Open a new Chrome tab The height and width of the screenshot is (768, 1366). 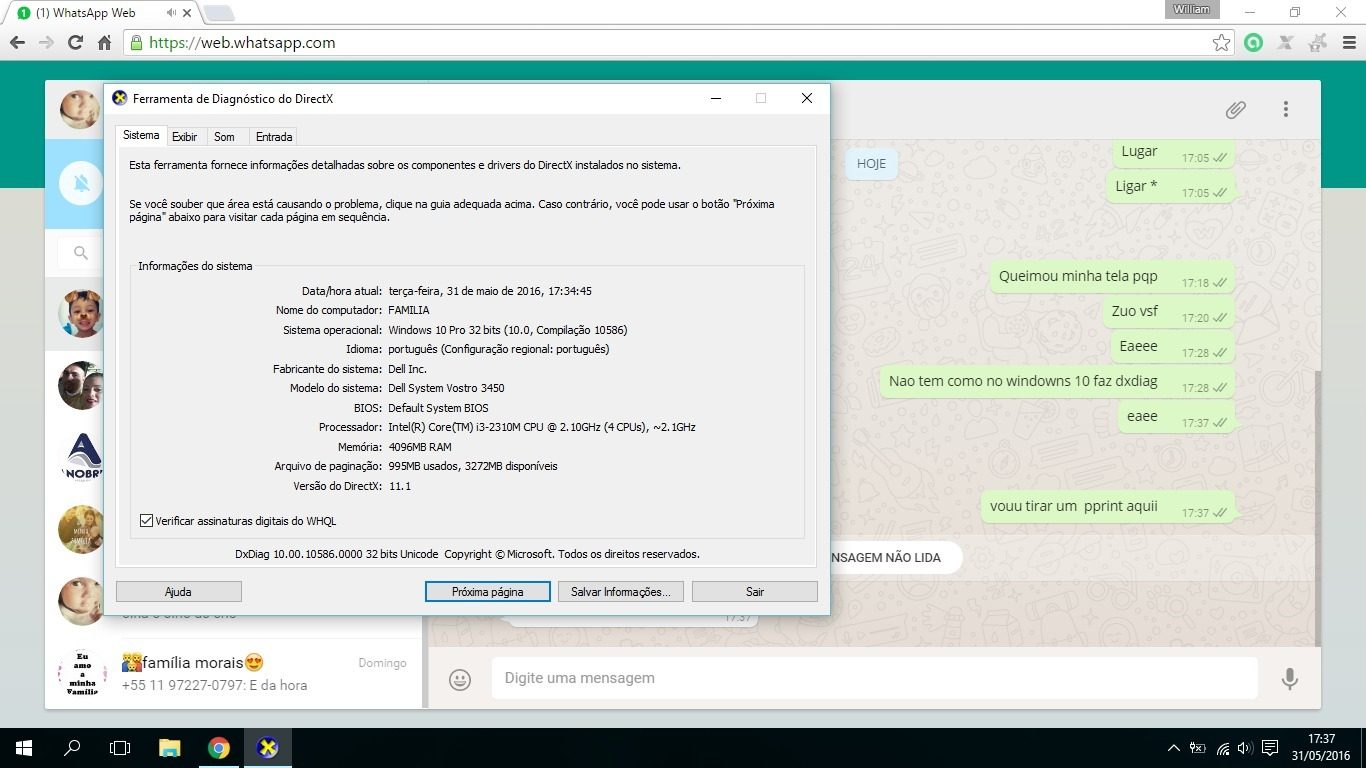tap(219, 13)
